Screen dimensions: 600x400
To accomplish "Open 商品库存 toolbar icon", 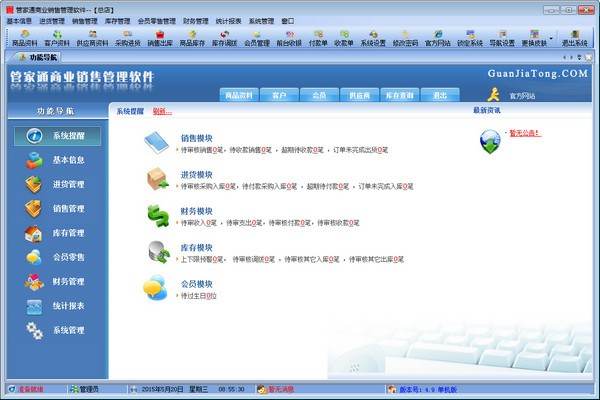I will 192,39.
